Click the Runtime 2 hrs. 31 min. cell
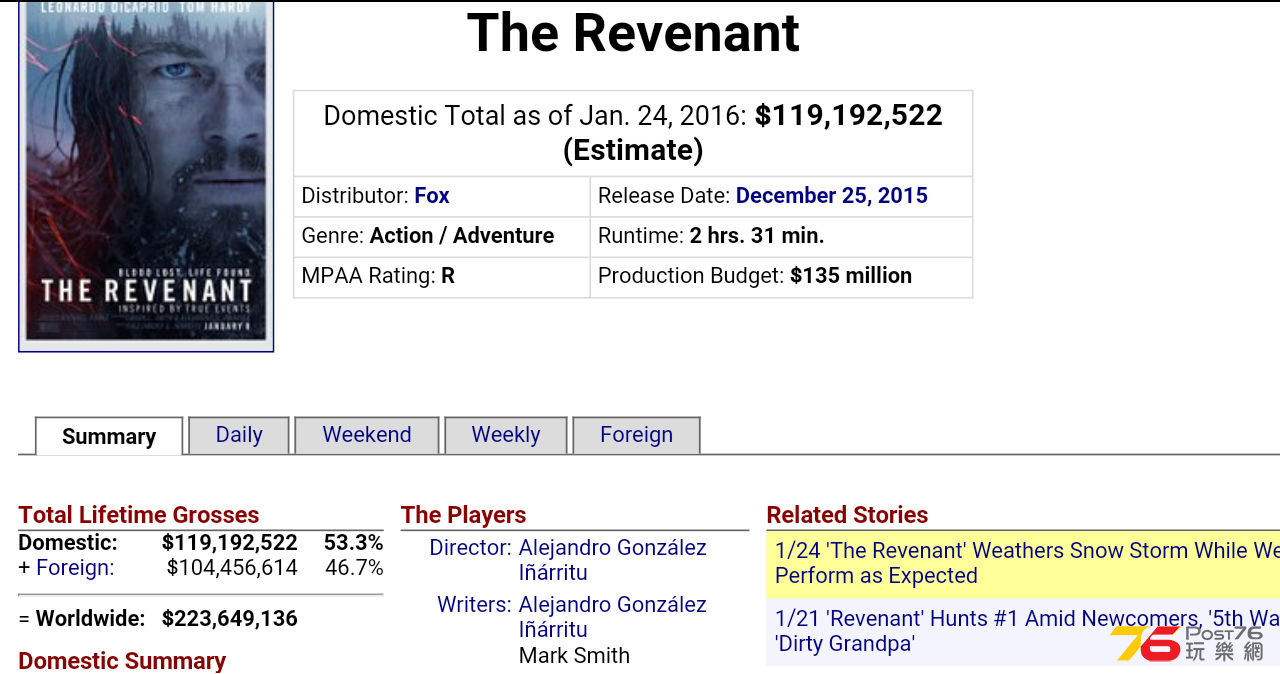 781,236
